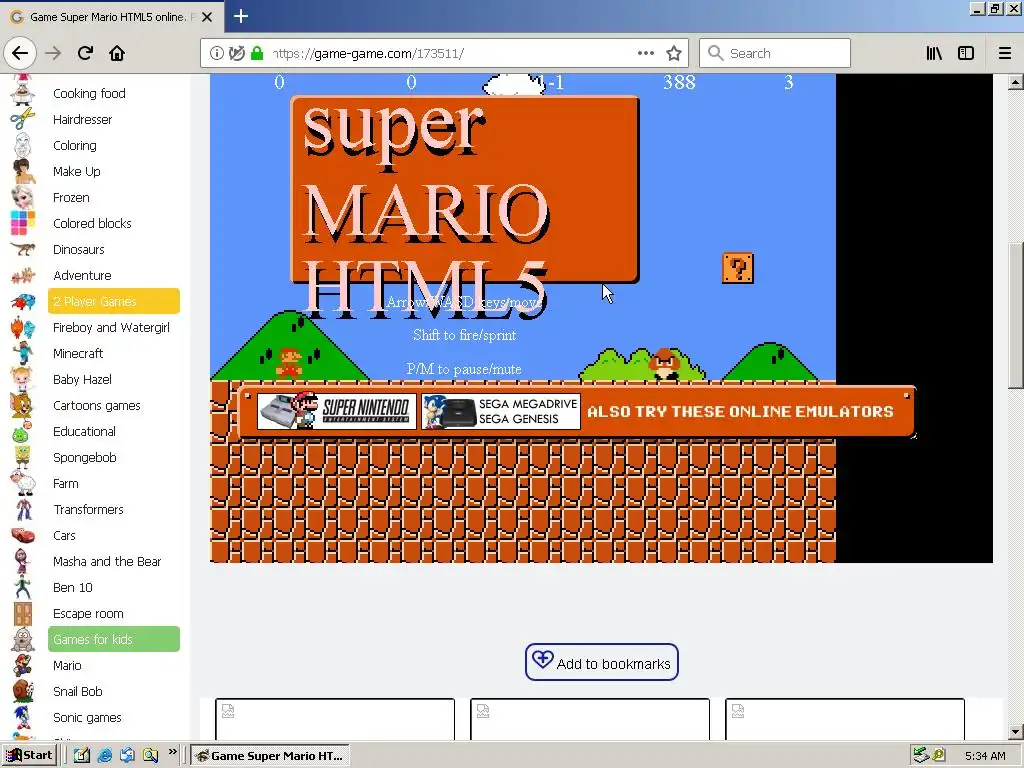
Task: Select the Adventure category
Action: [x=82, y=276]
